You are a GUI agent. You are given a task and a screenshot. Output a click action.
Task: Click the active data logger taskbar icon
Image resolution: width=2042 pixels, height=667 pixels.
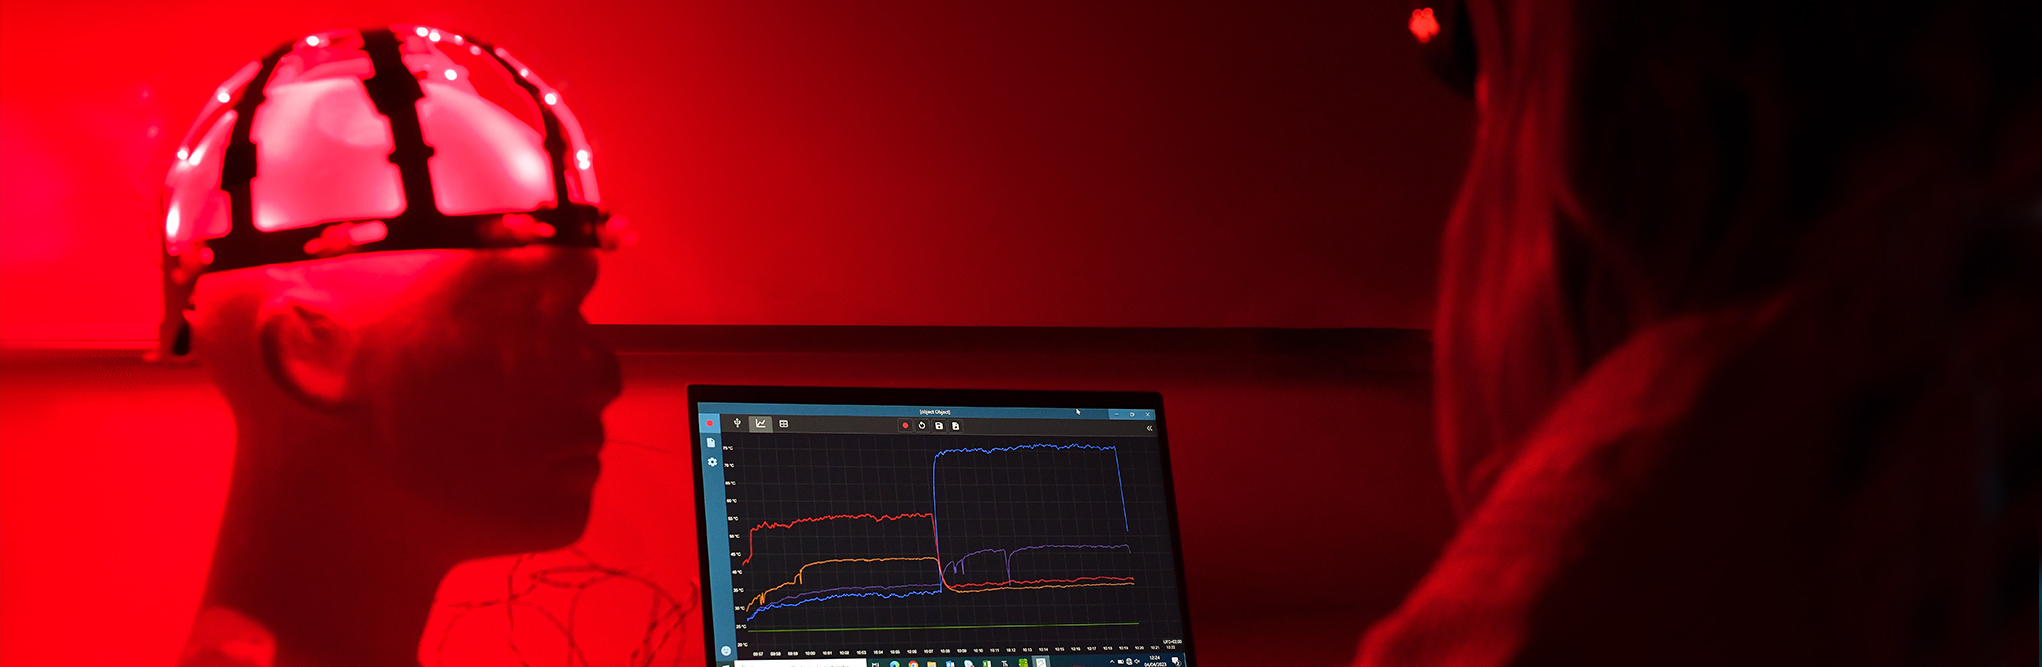[1041, 662]
